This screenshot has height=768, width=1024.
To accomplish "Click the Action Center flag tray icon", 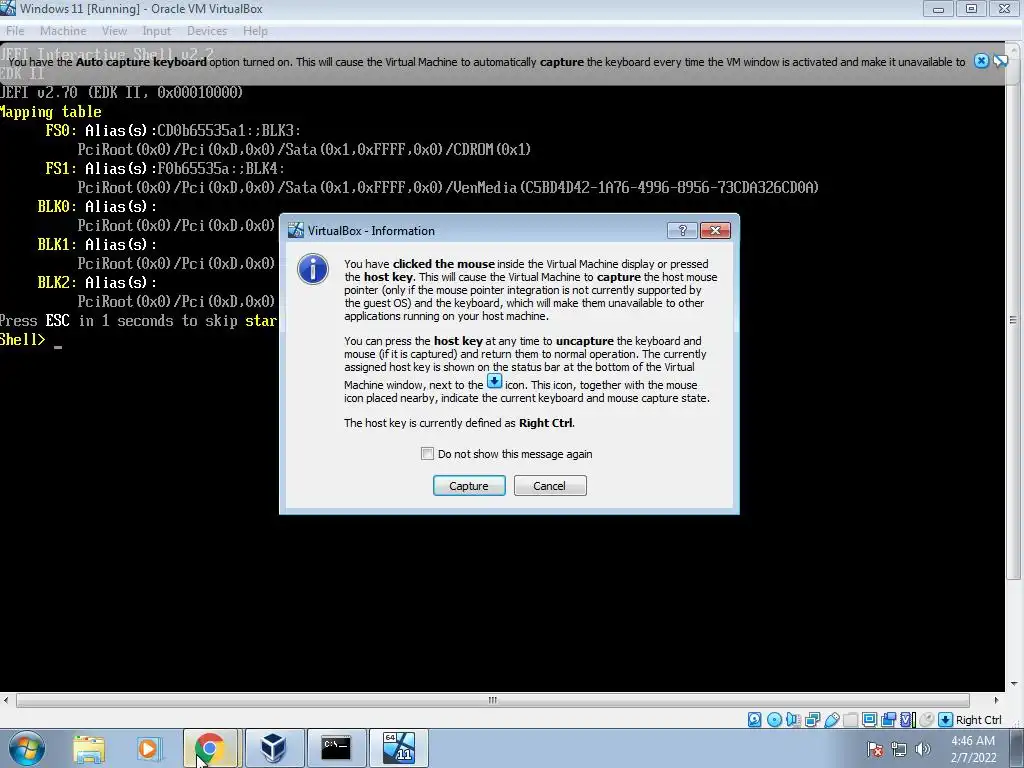I will click(x=875, y=749).
